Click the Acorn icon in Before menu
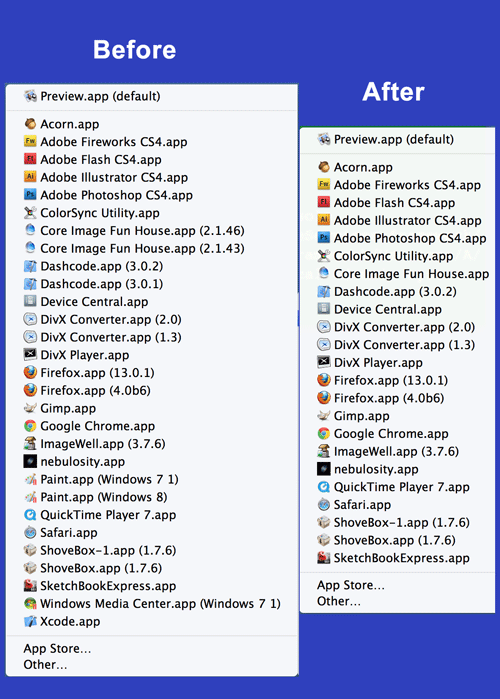Screen dimensions: 500x699 [x=30, y=123]
